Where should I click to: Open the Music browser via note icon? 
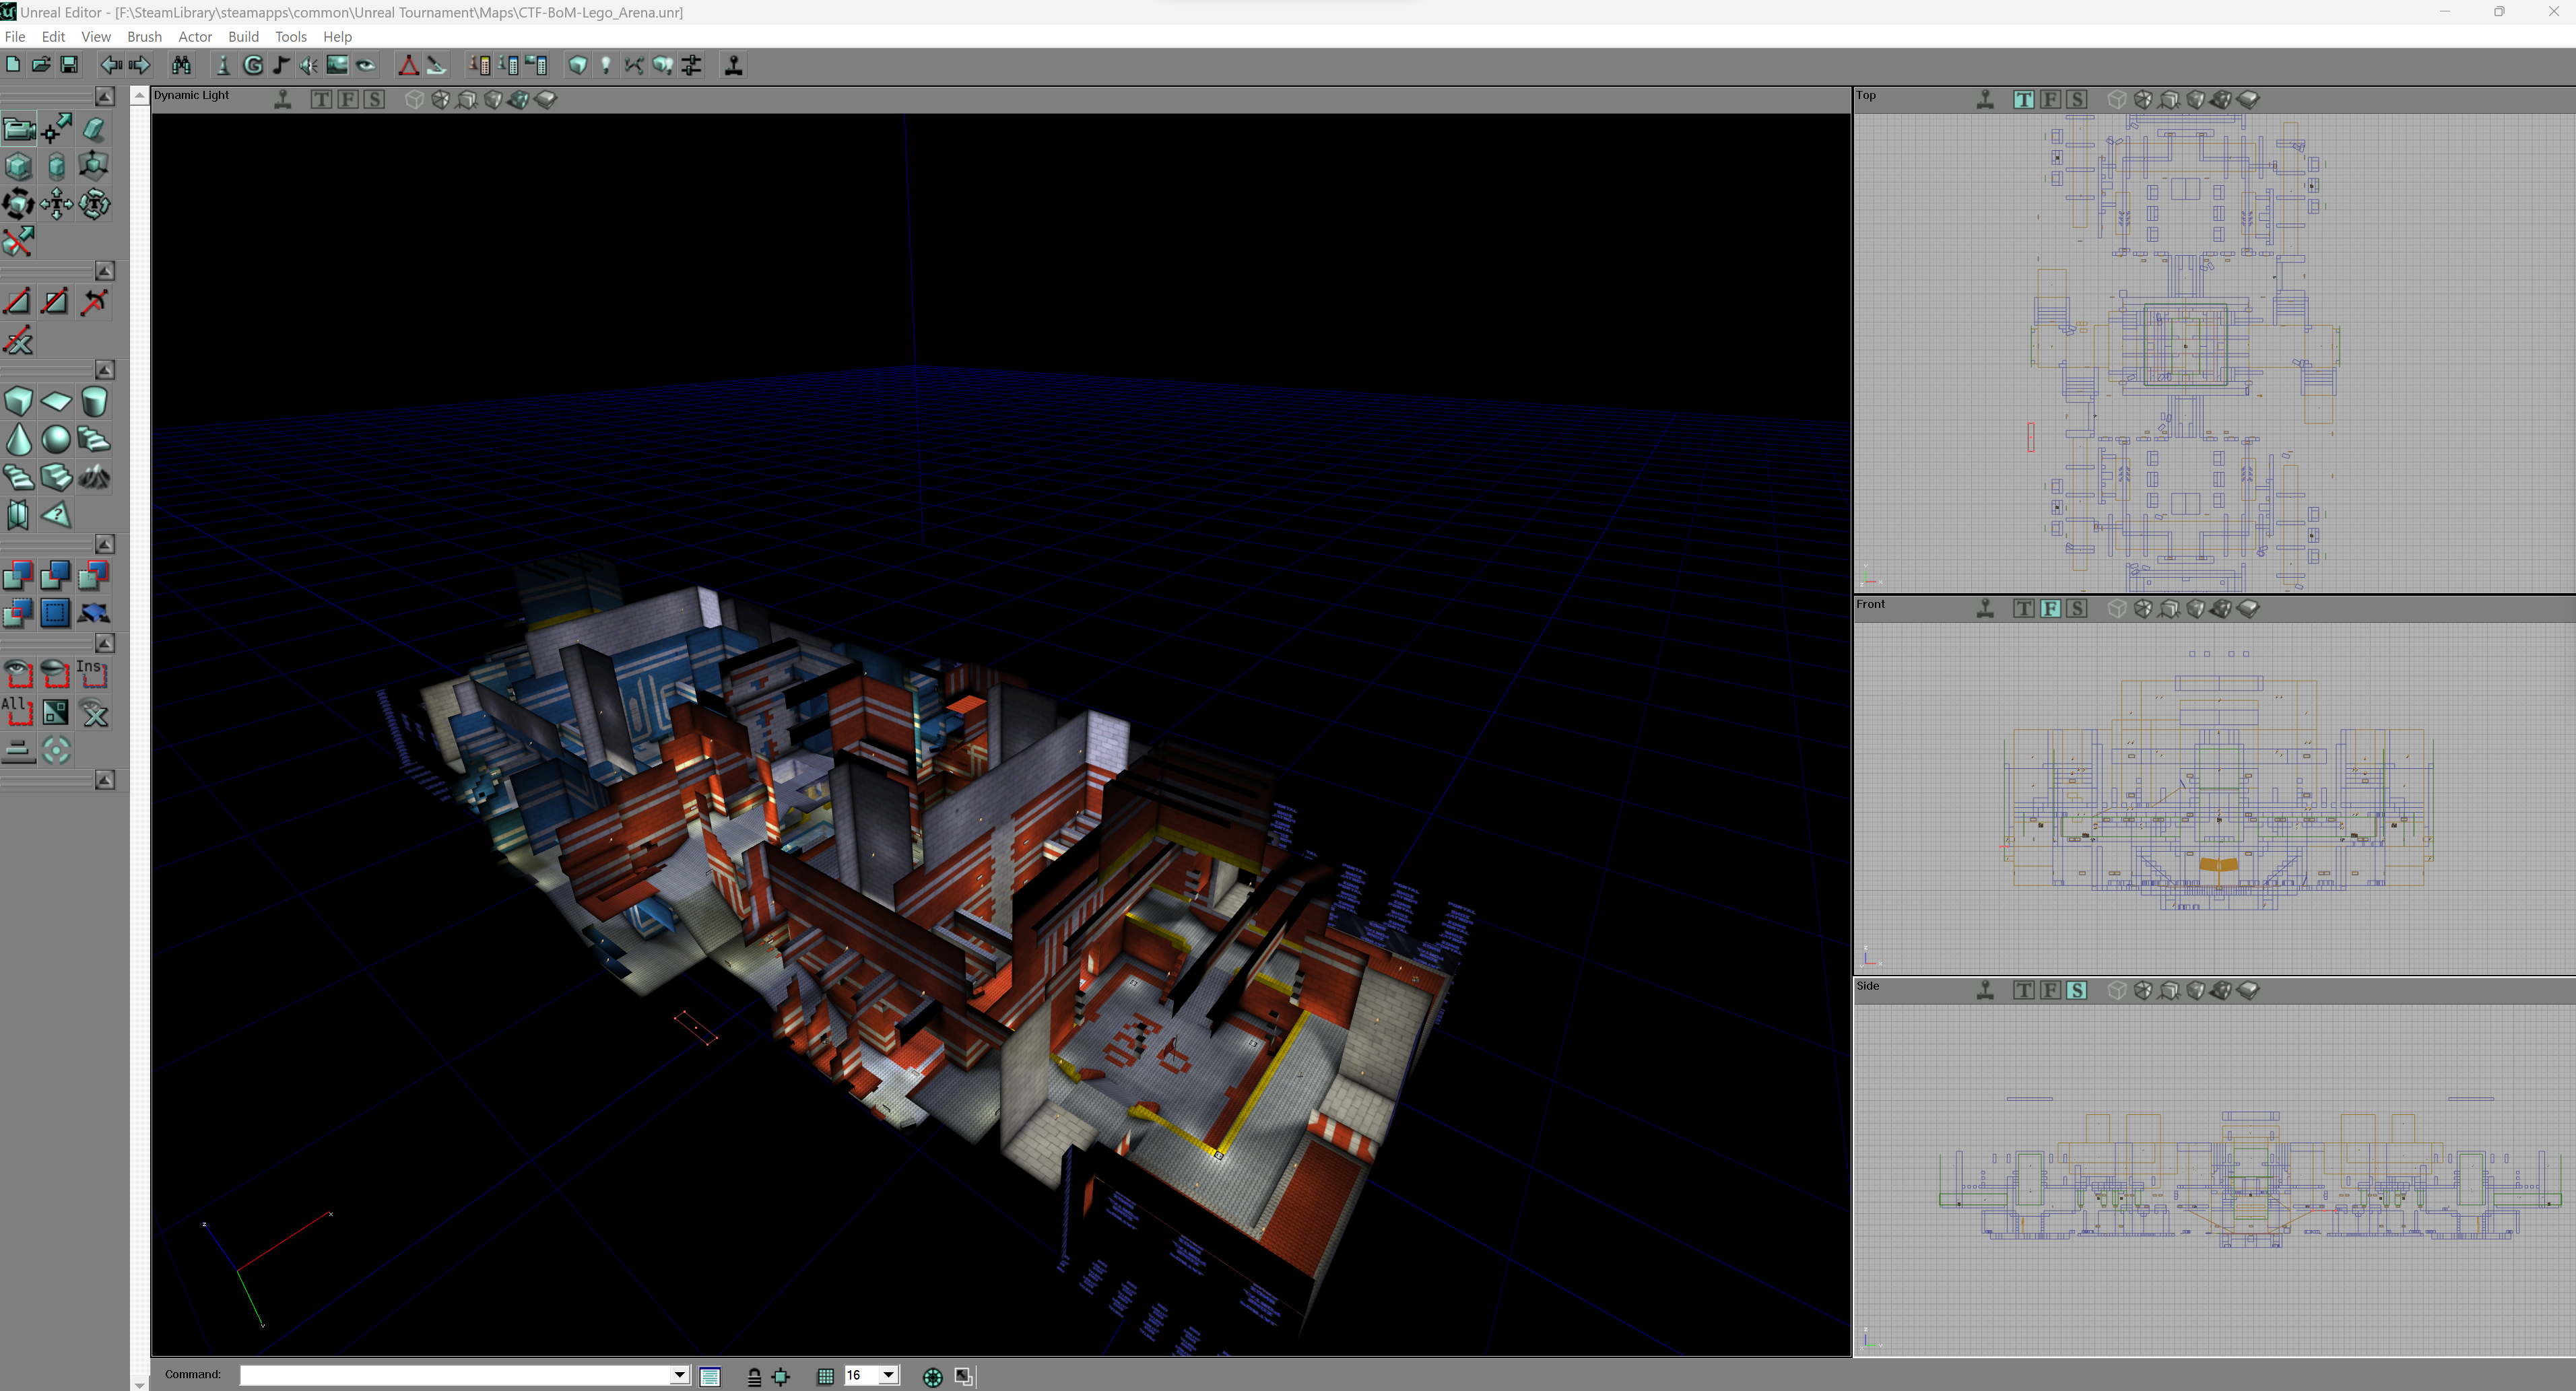coord(281,65)
